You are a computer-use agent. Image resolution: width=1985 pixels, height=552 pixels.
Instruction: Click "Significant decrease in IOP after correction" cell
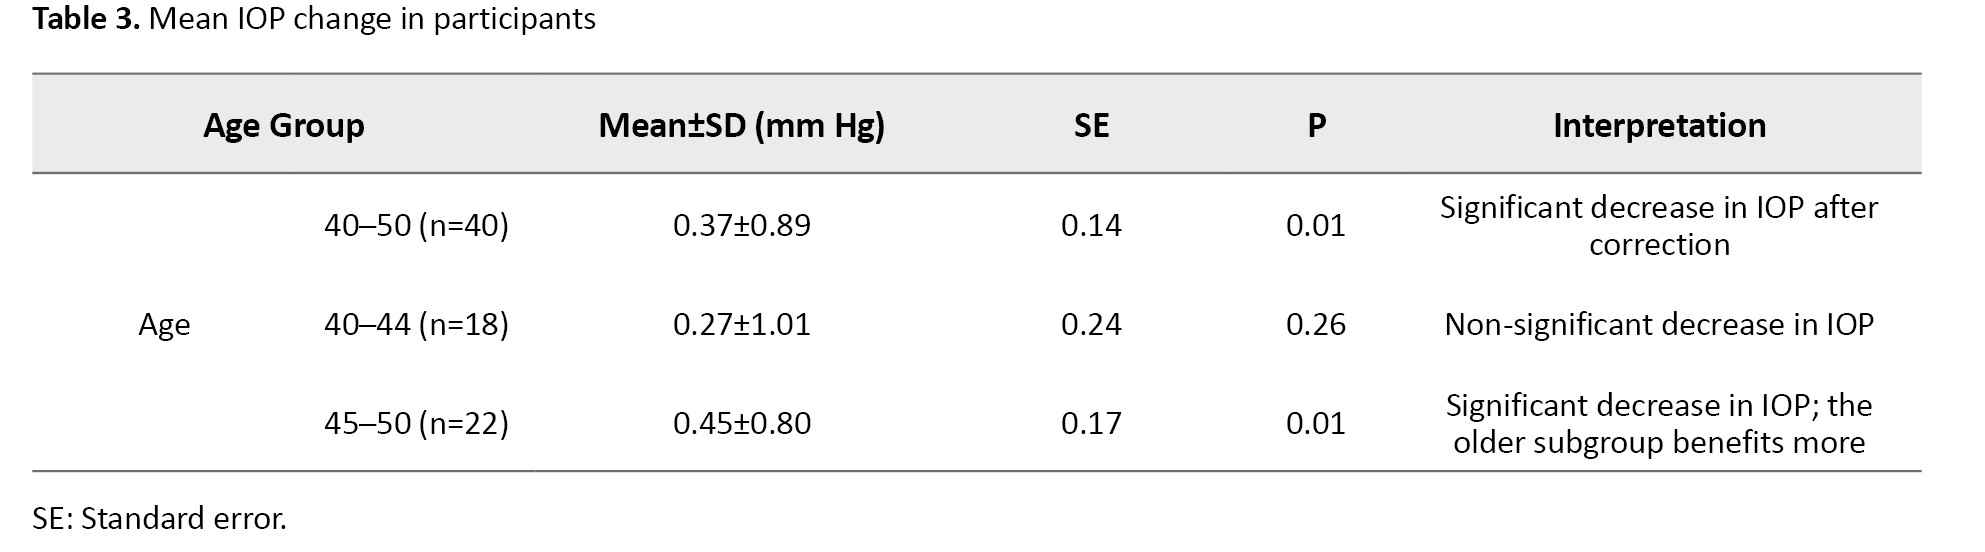1659,226
